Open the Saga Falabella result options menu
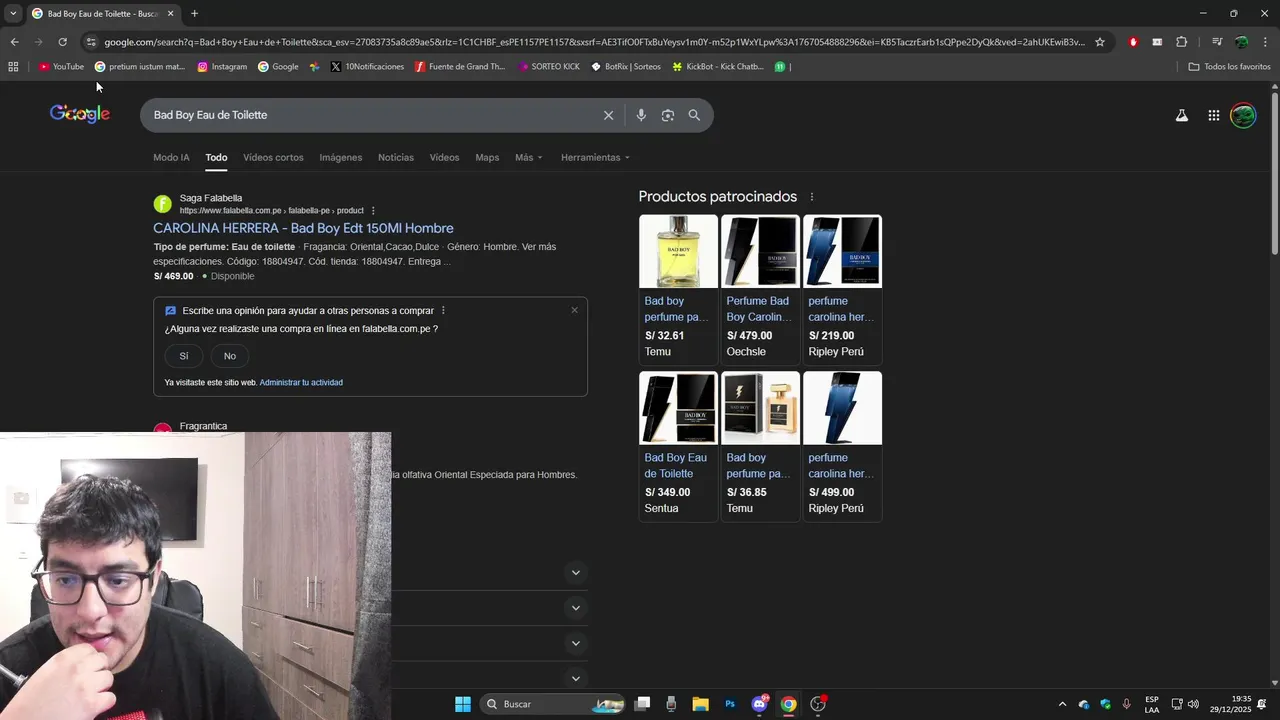 (373, 211)
